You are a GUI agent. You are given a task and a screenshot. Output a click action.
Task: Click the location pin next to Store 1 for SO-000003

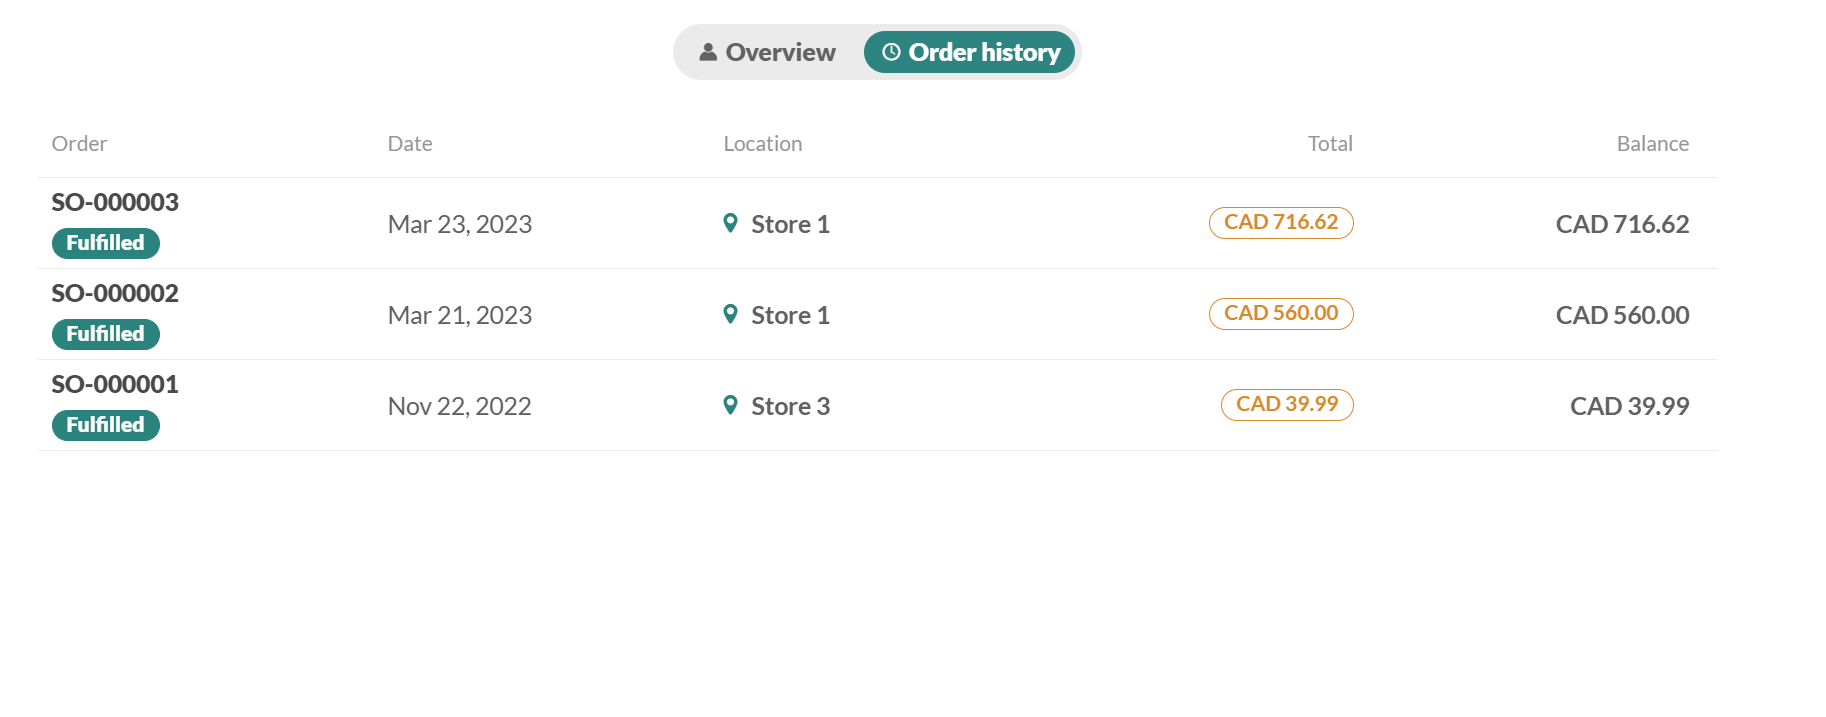731,223
